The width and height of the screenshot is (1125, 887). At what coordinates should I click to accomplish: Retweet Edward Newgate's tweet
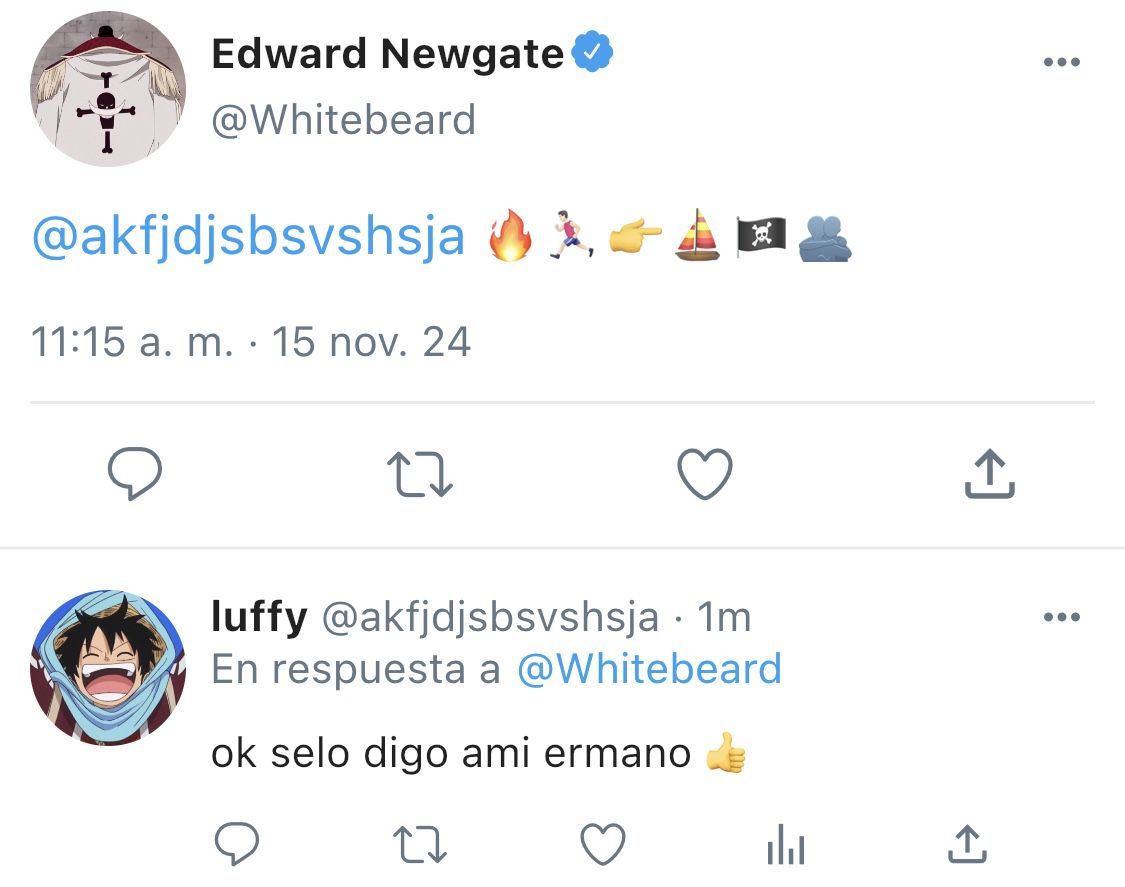click(x=420, y=474)
